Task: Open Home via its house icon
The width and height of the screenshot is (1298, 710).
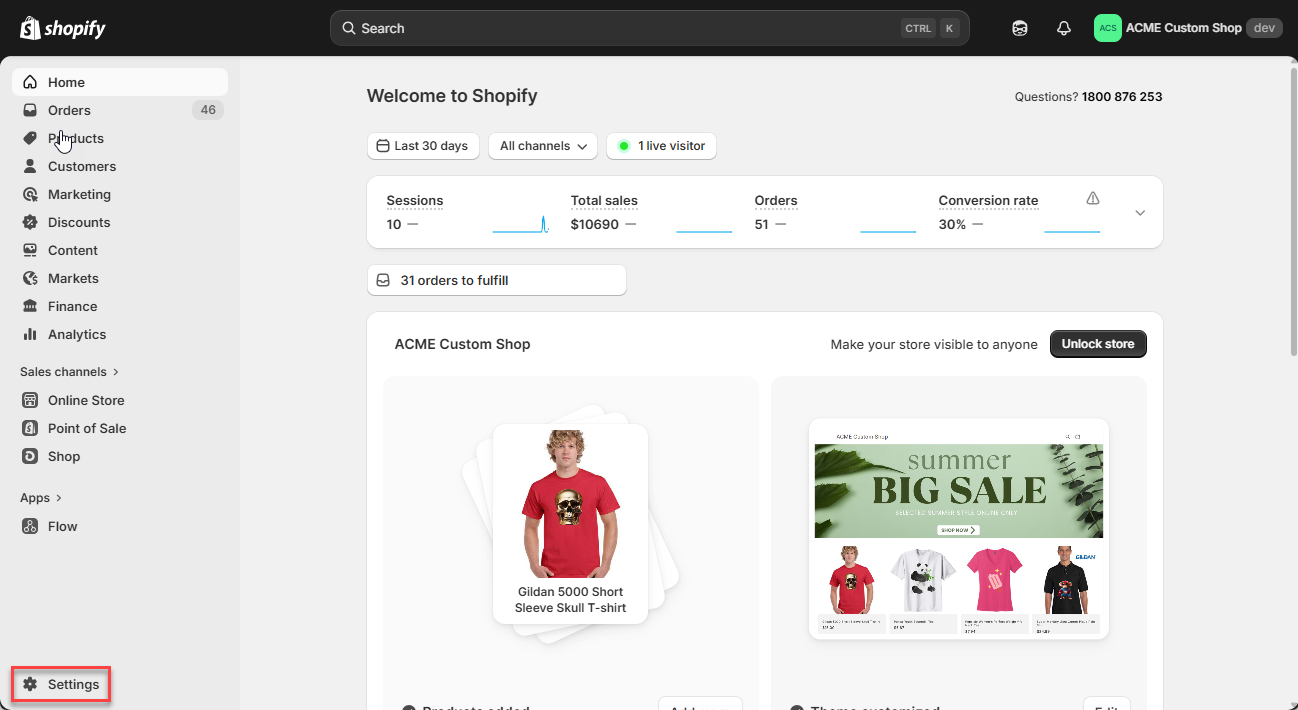Action: click(30, 82)
